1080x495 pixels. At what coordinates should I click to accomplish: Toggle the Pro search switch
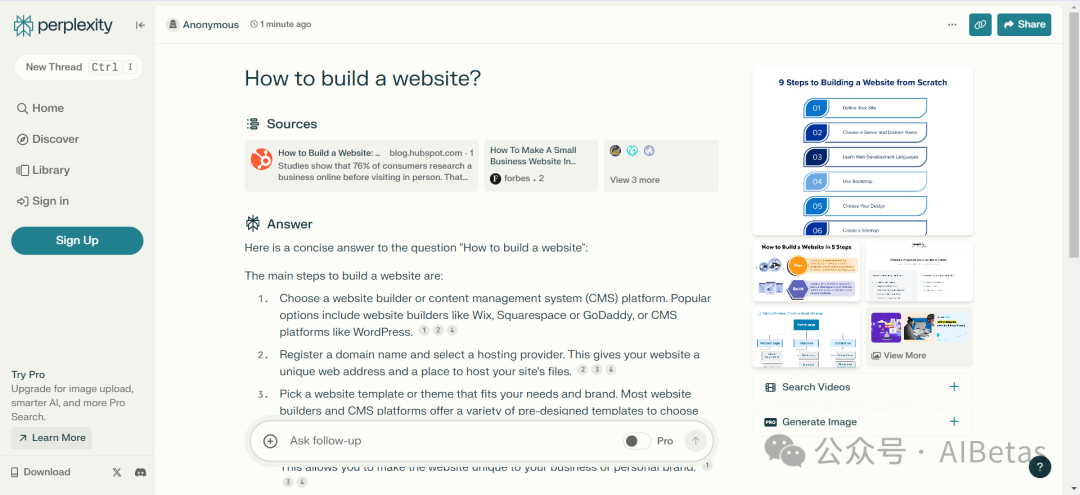pyautogui.click(x=635, y=441)
